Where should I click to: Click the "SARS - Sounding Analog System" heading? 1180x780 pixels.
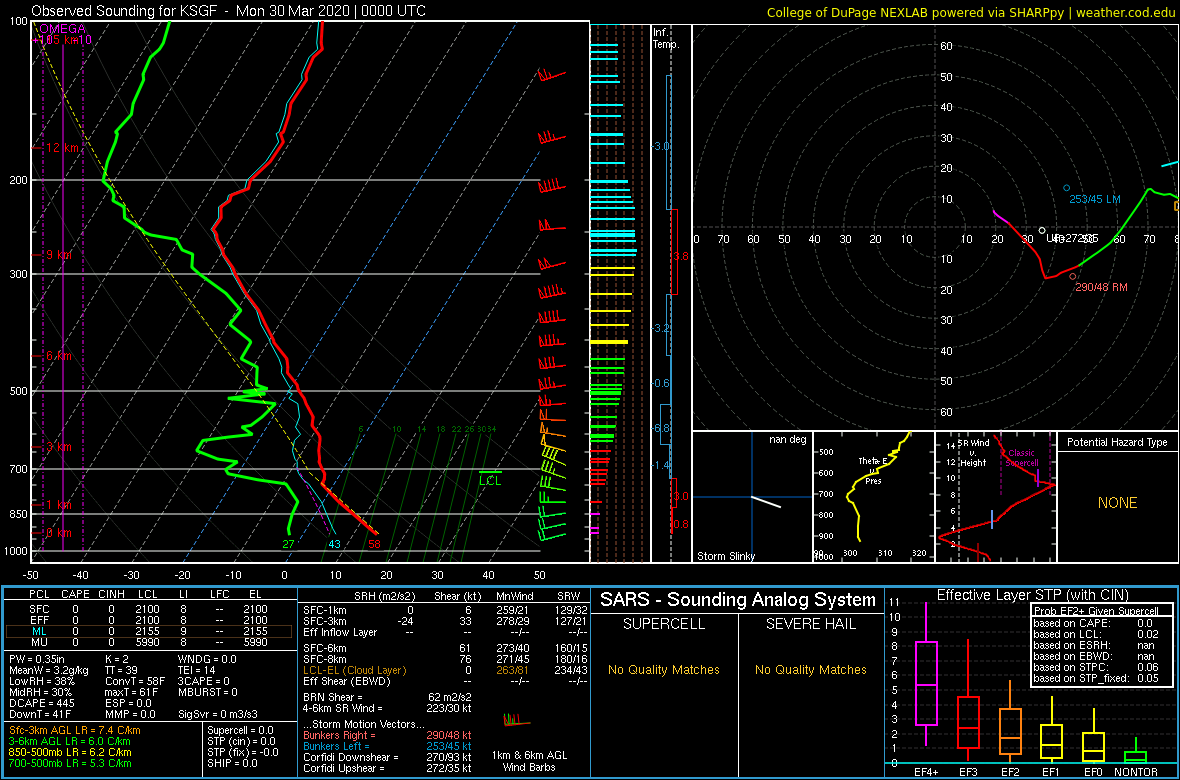[738, 600]
